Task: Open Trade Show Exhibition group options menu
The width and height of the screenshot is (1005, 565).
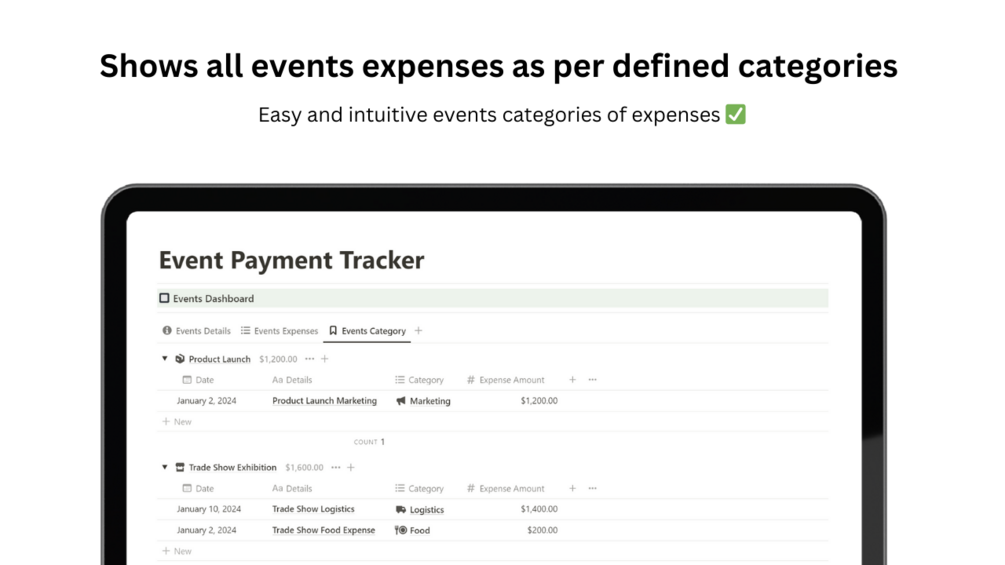Action: pos(336,467)
